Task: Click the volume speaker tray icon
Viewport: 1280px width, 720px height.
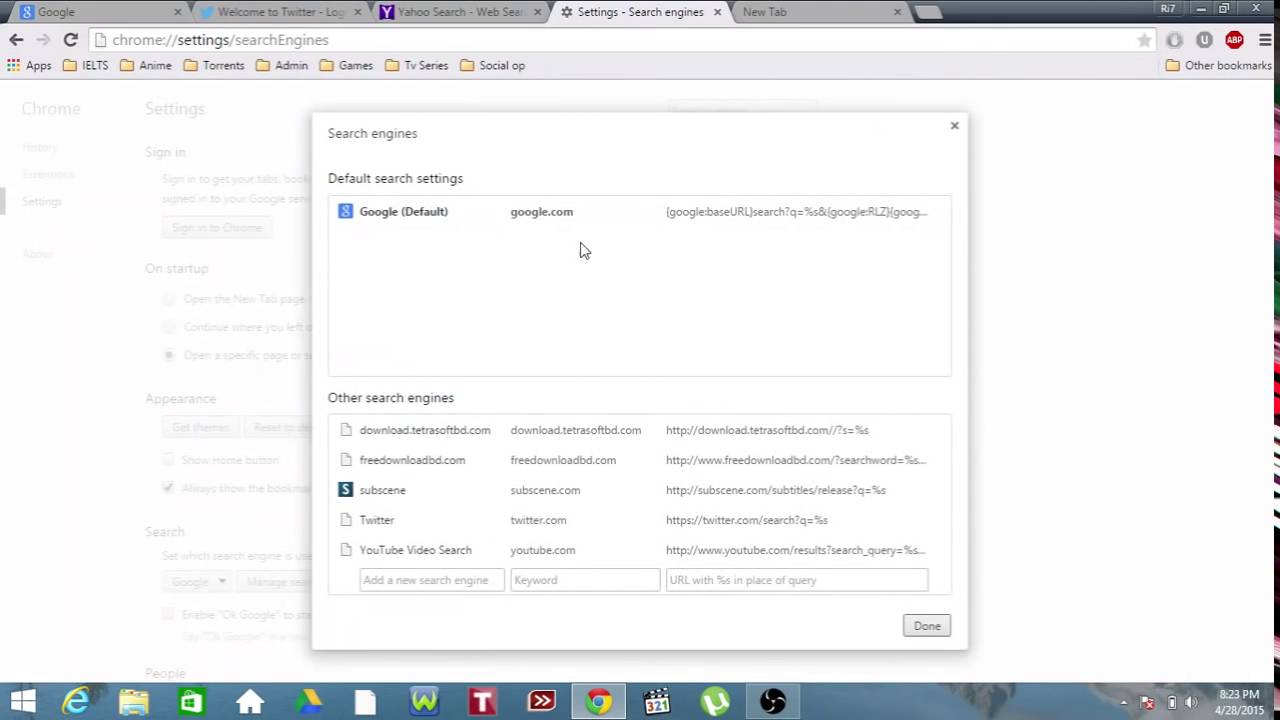Action: pos(1191,702)
